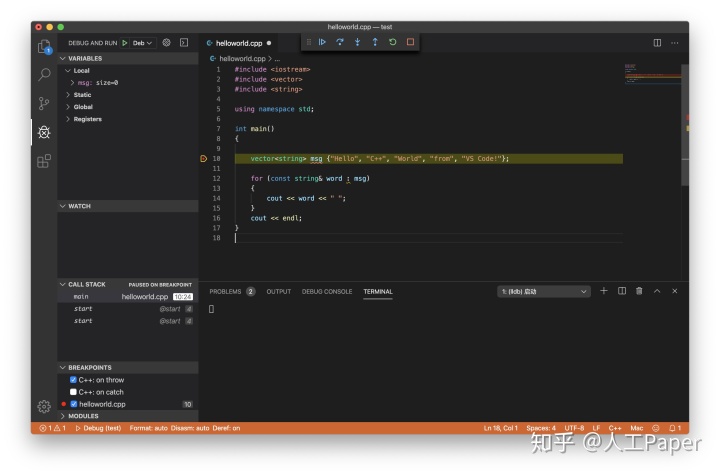Open the Search view in activity bar
The height and width of the screenshot is (475, 720).
click(44, 74)
